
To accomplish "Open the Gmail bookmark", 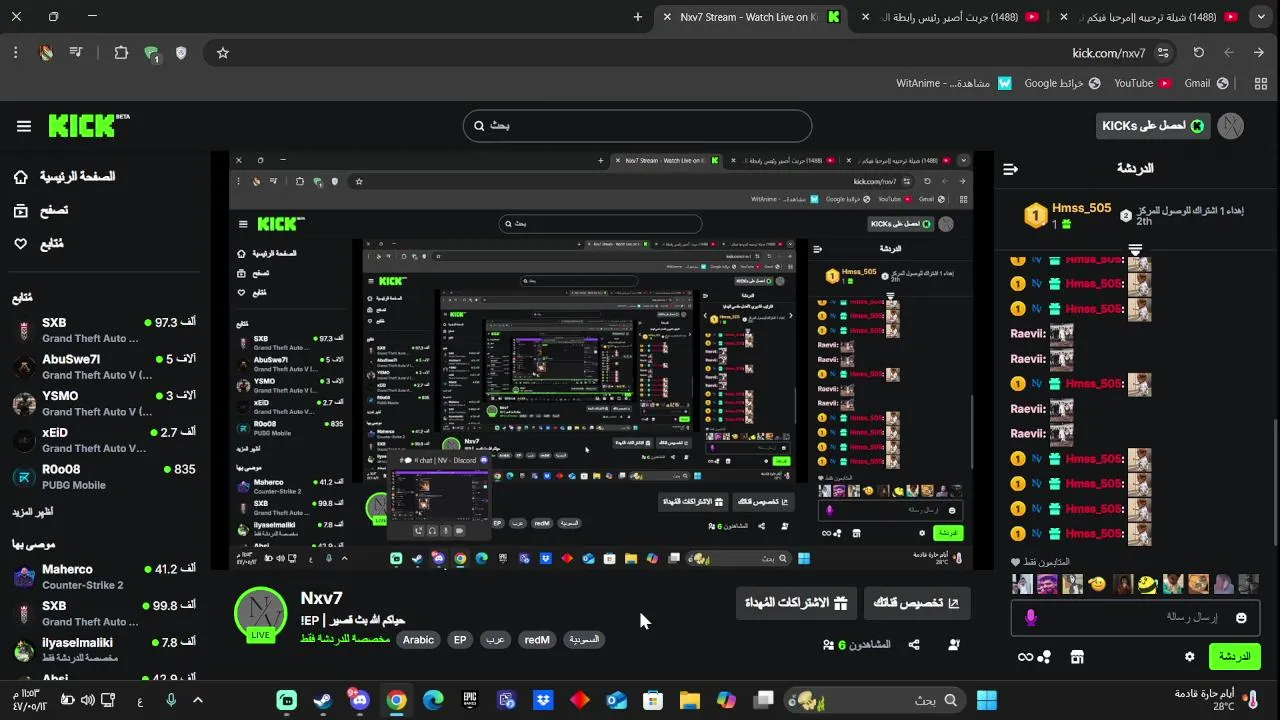I will tap(1207, 84).
